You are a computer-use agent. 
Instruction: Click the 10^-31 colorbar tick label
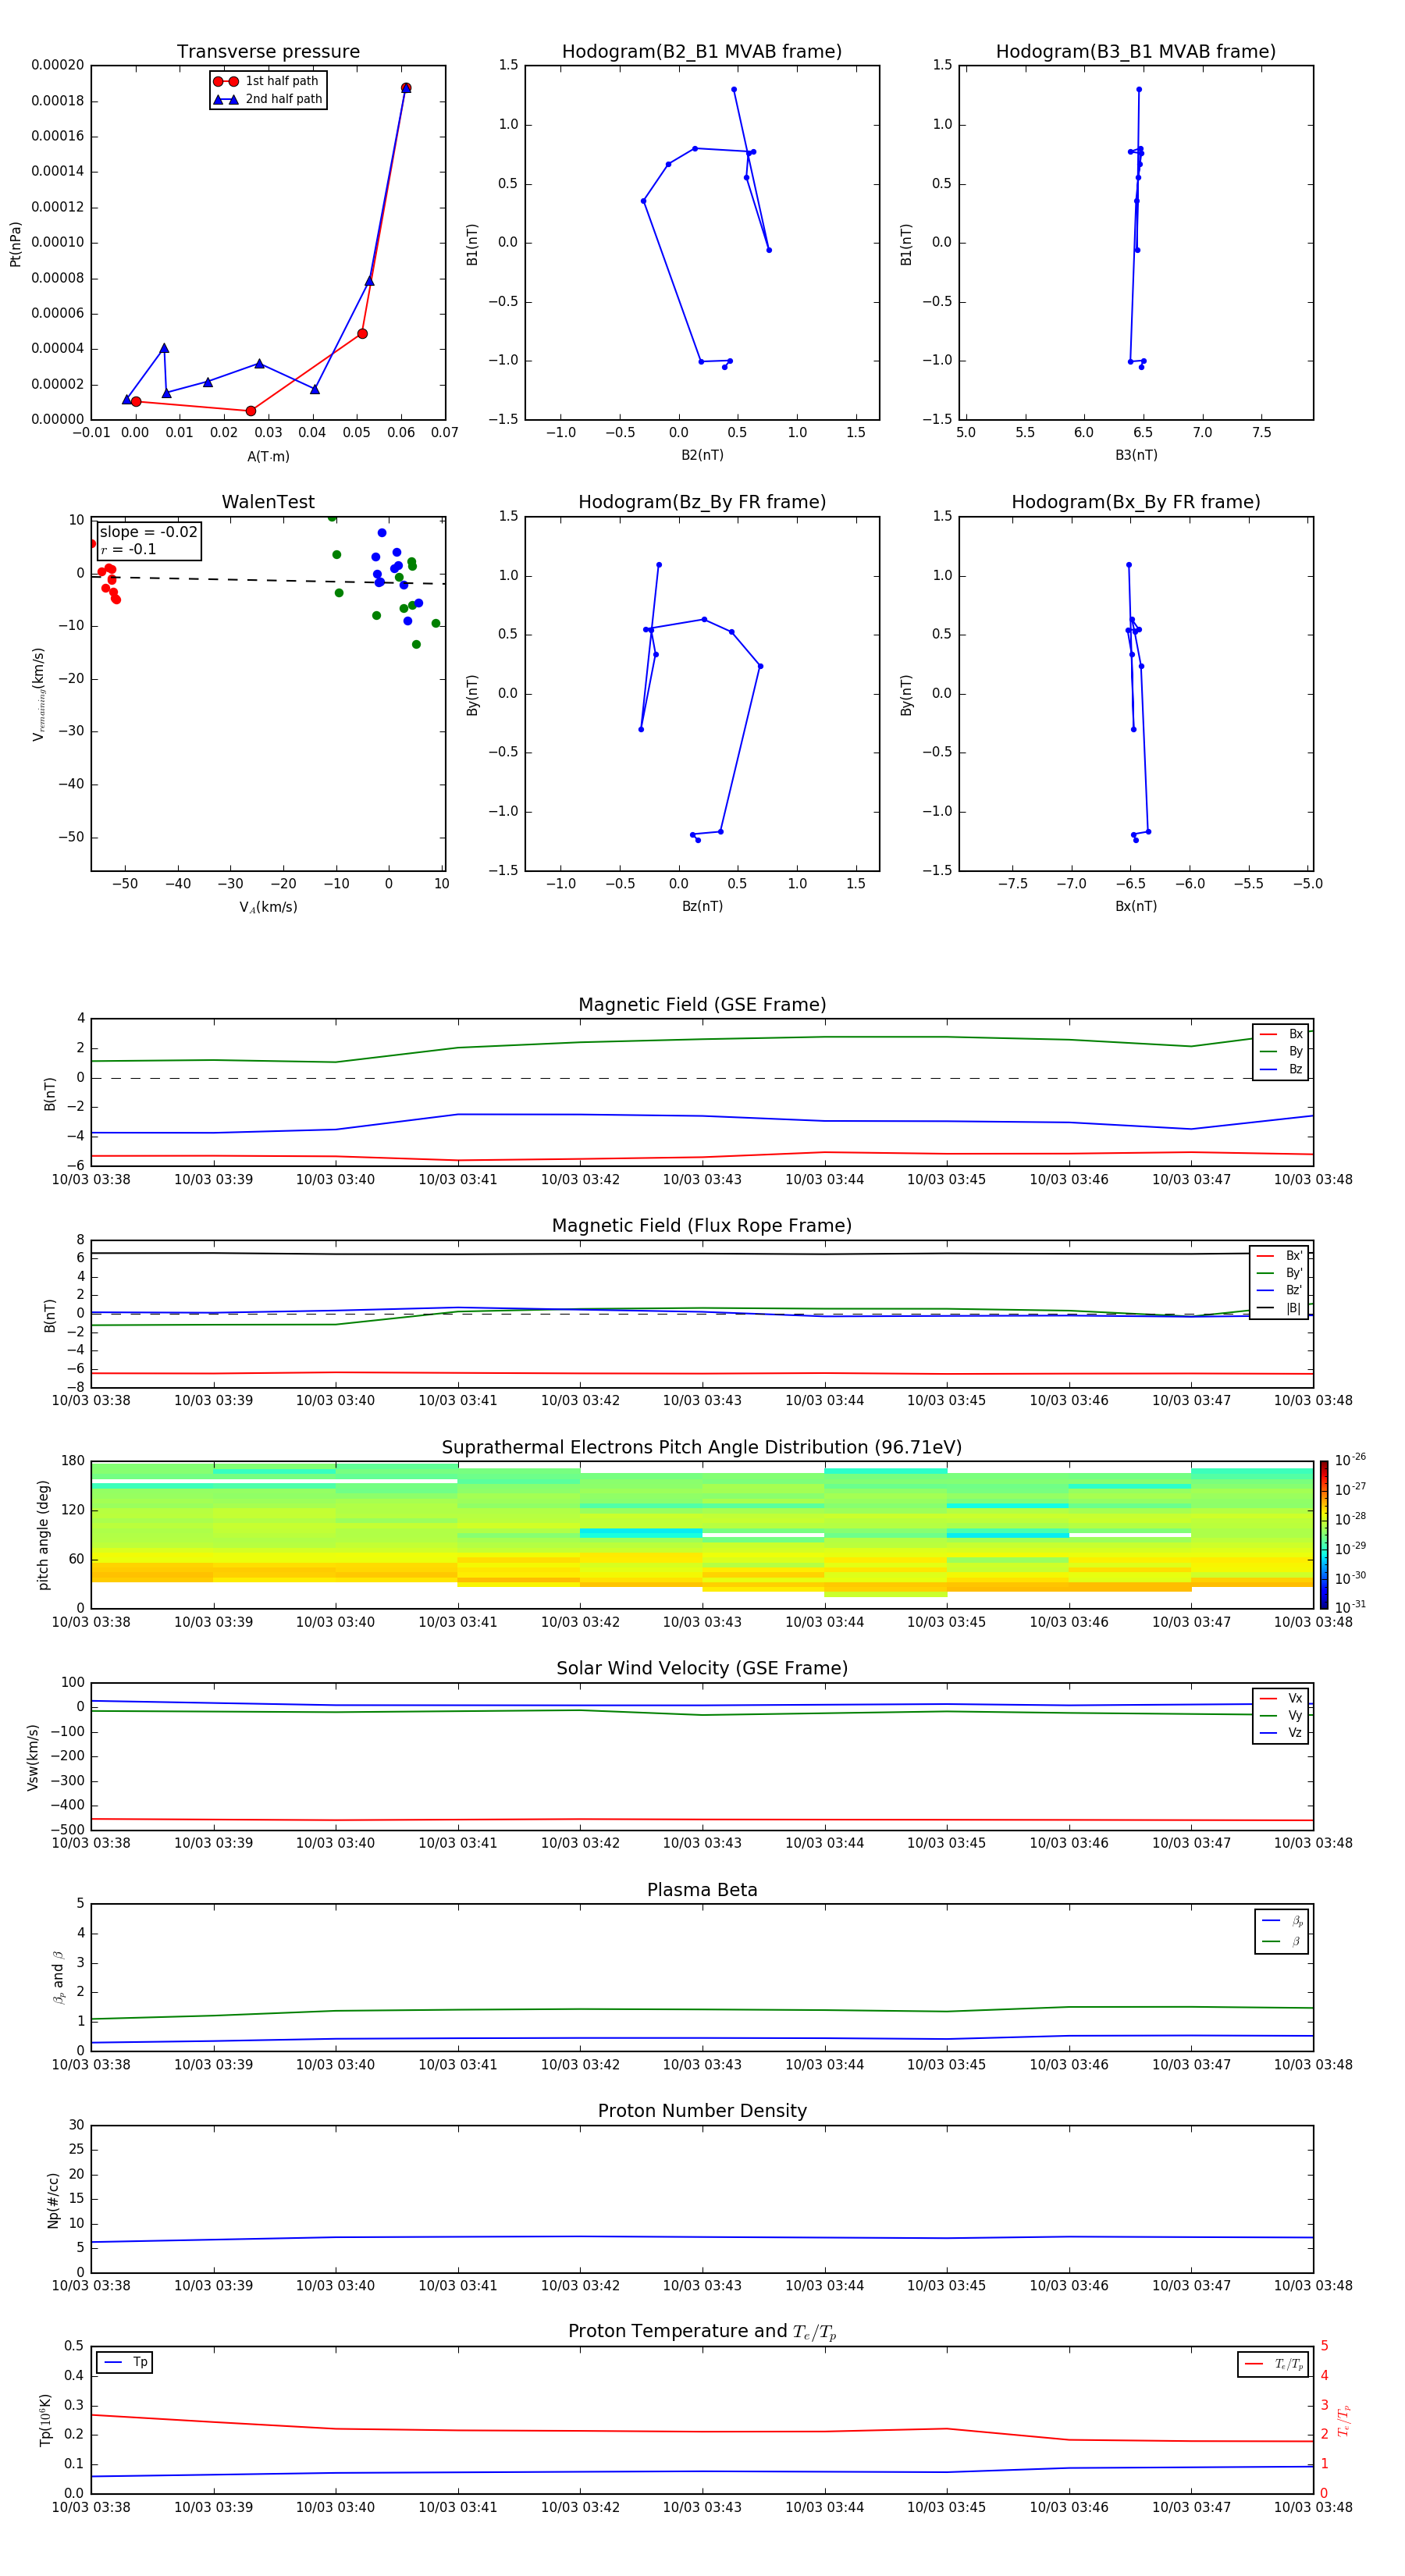(1350, 1607)
